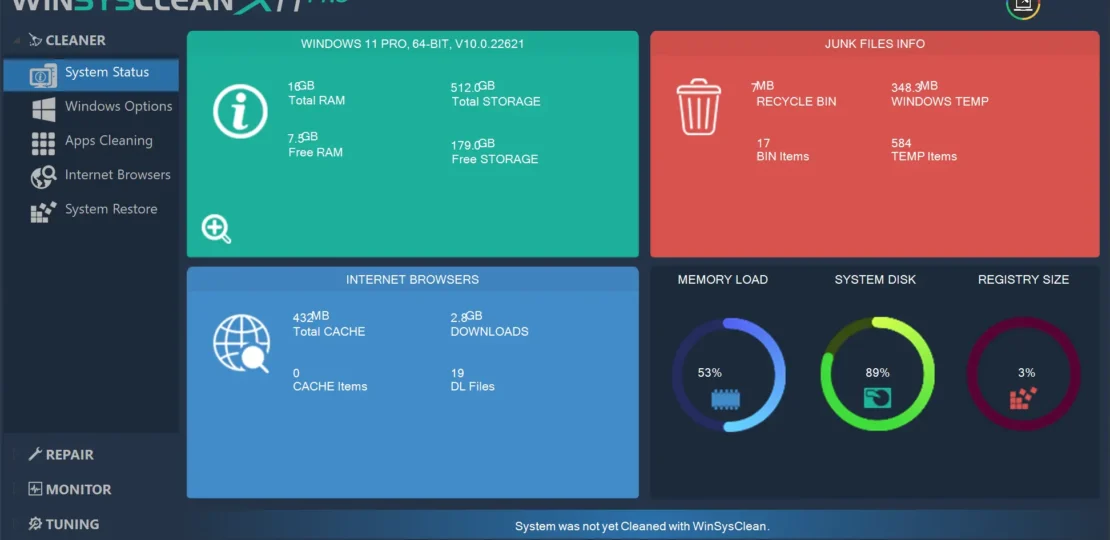1110x540 pixels.
Task: Expand the MONITOR category
Action: point(78,490)
